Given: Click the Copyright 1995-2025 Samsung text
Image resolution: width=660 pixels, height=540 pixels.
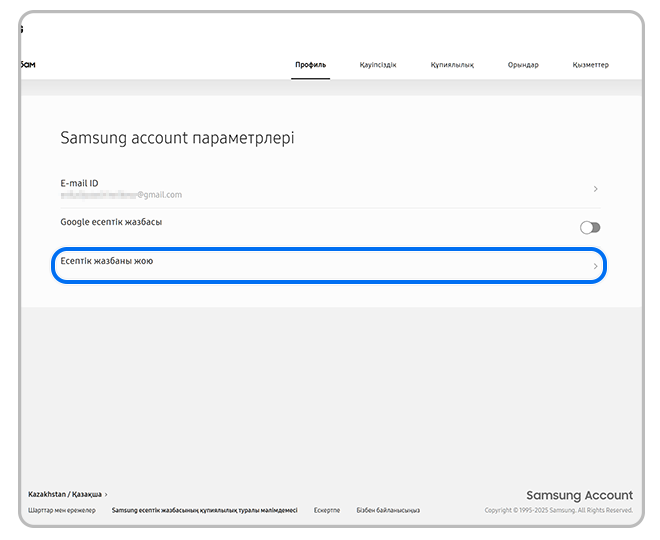Looking at the screenshot, I should [x=559, y=510].
